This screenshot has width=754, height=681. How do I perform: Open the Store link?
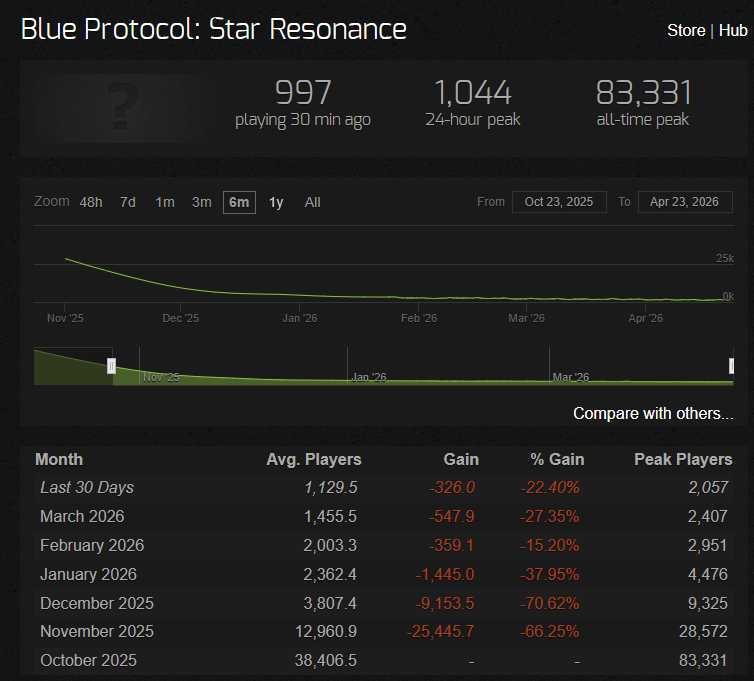tap(686, 30)
